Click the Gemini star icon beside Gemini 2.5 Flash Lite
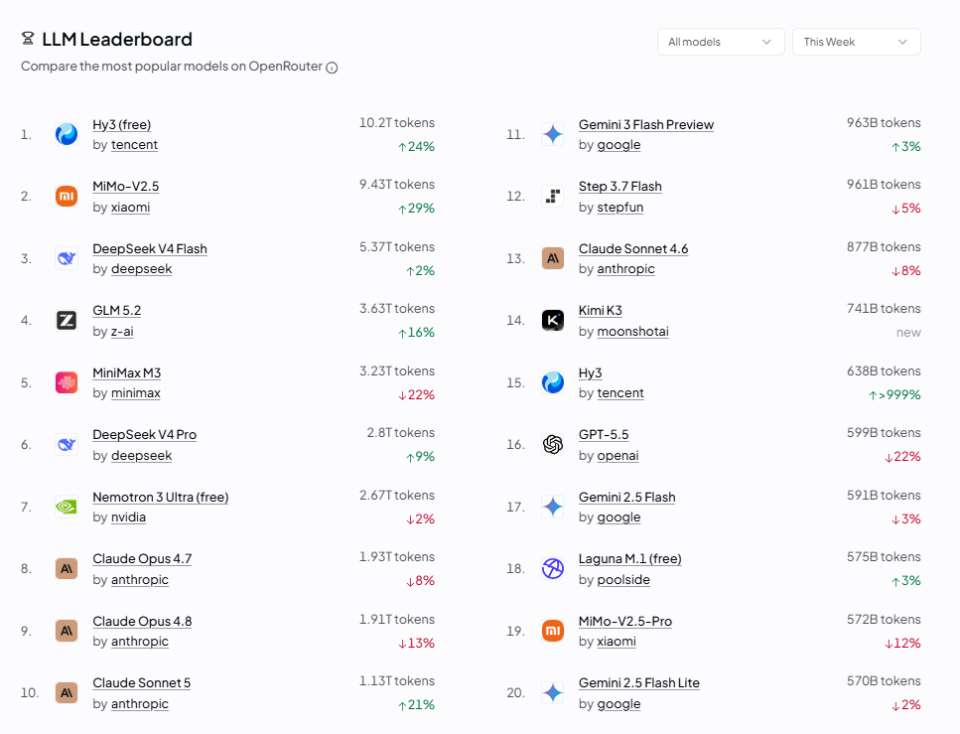This screenshot has width=960, height=734. click(553, 693)
